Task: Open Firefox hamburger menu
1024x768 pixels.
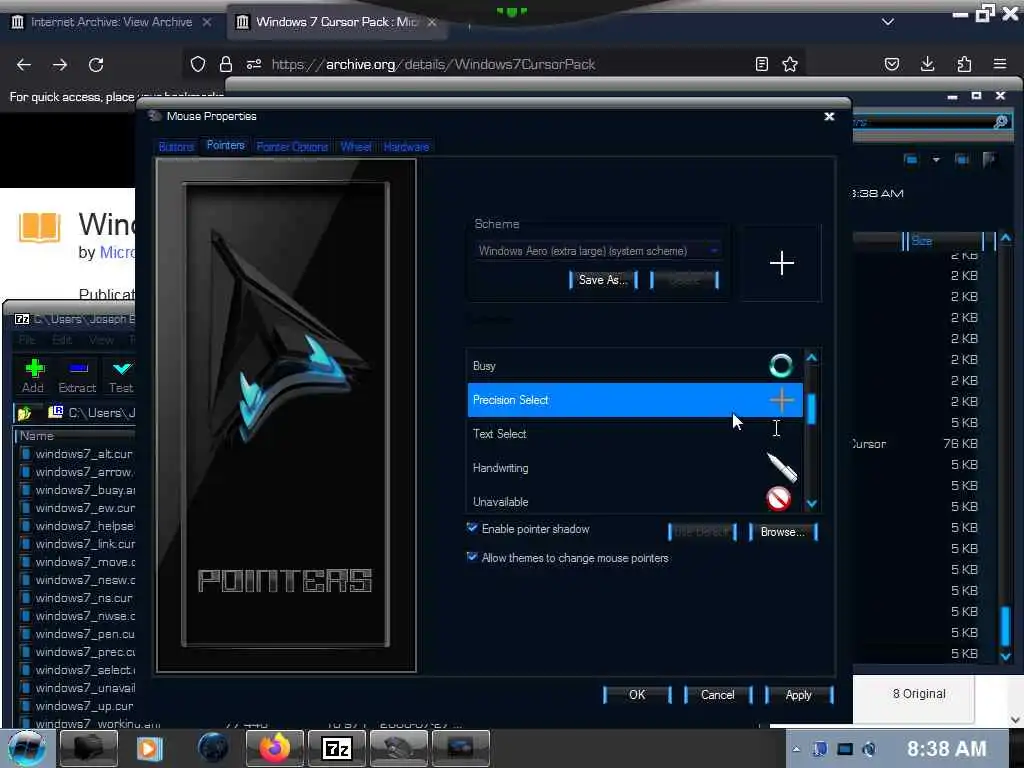Action: coord(1000,64)
